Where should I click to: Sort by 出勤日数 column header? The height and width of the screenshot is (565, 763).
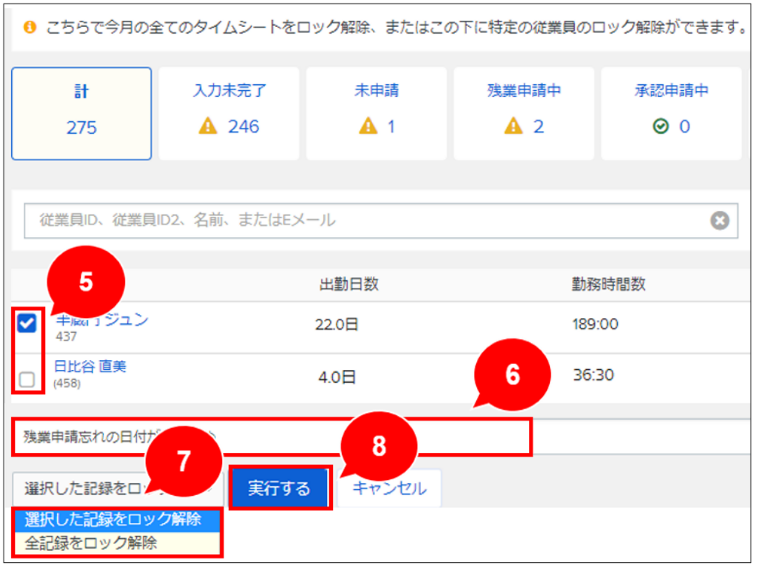348,284
